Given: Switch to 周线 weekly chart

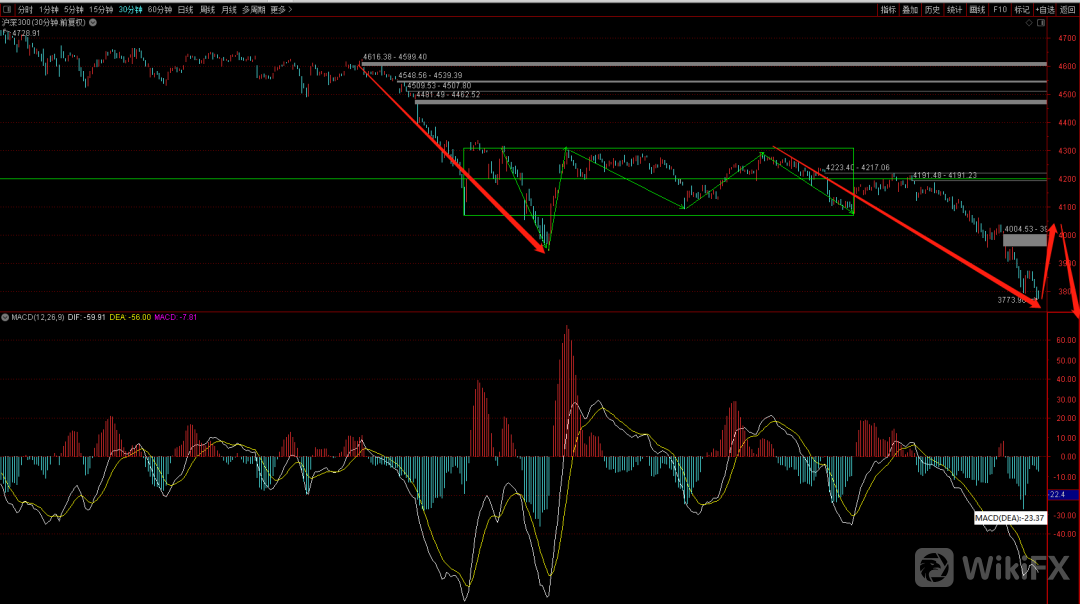Looking at the screenshot, I should [207, 9].
